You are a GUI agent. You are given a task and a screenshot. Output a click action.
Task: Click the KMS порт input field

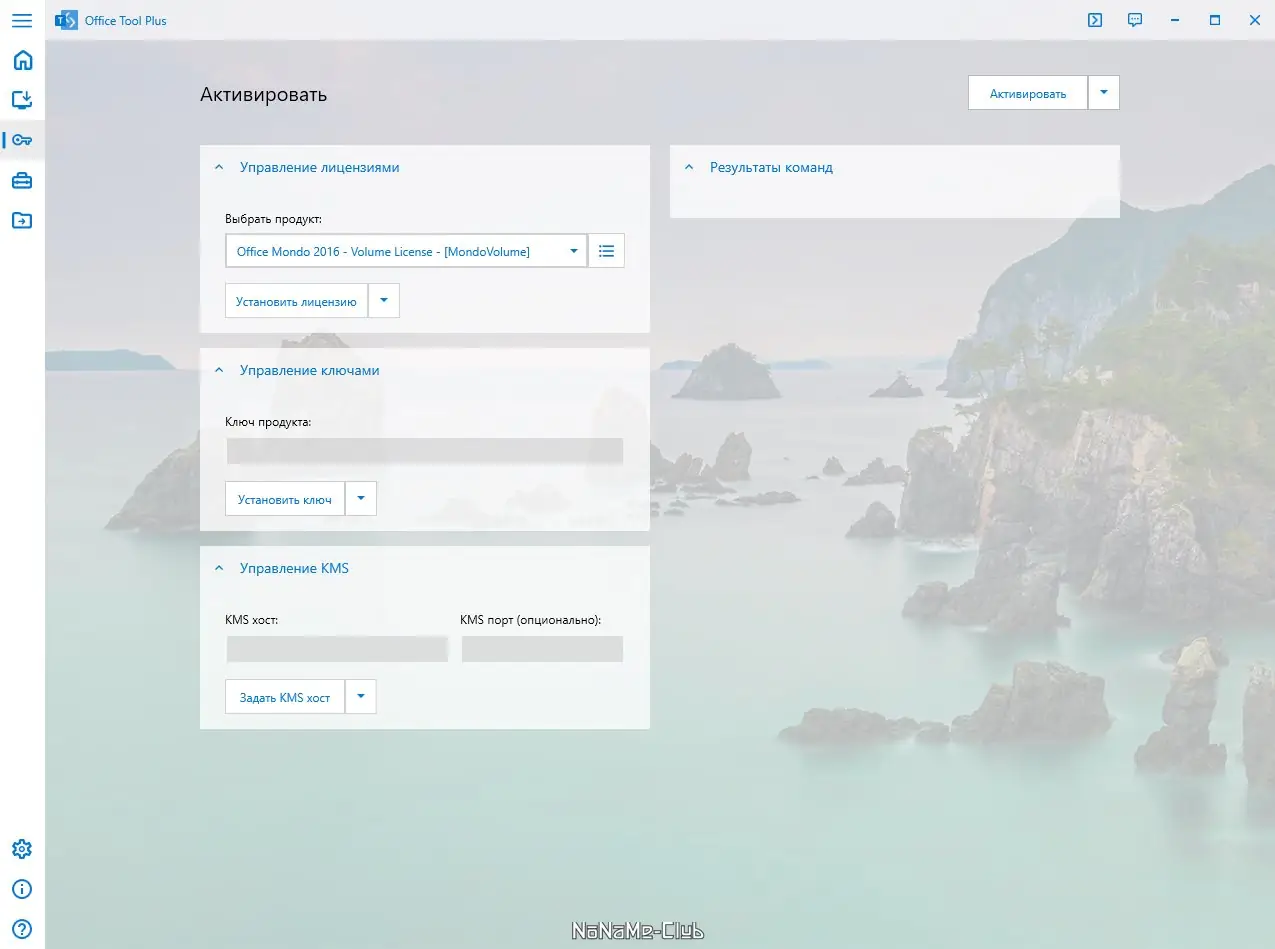click(x=542, y=649)
